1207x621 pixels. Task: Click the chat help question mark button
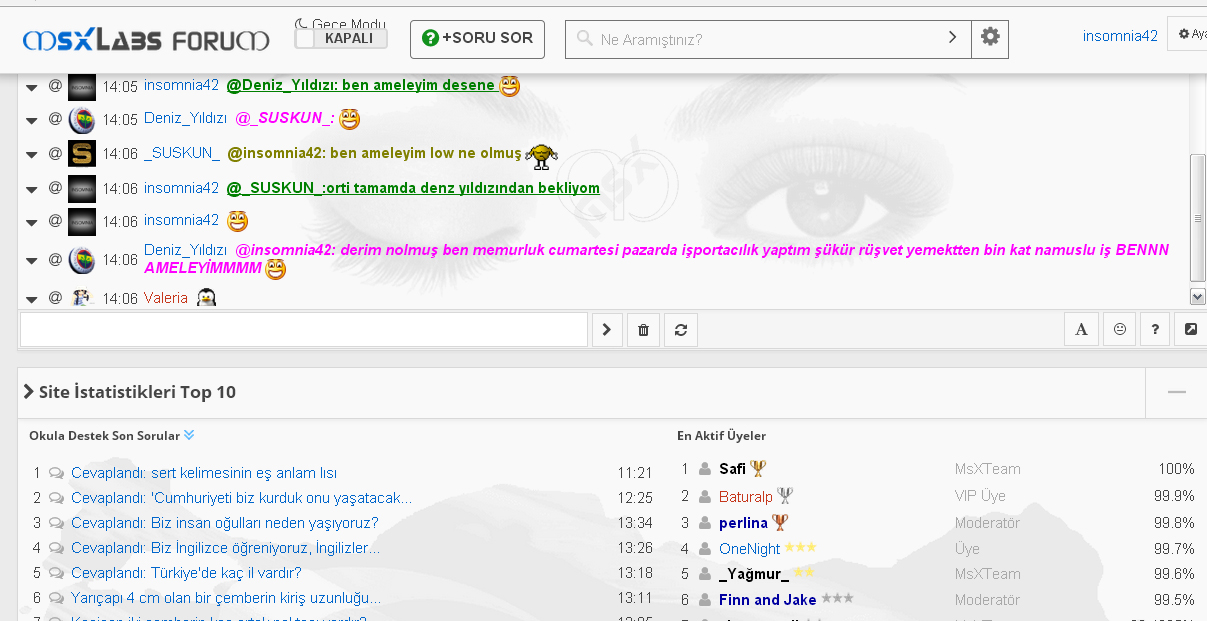click(x=1155, y=330)
